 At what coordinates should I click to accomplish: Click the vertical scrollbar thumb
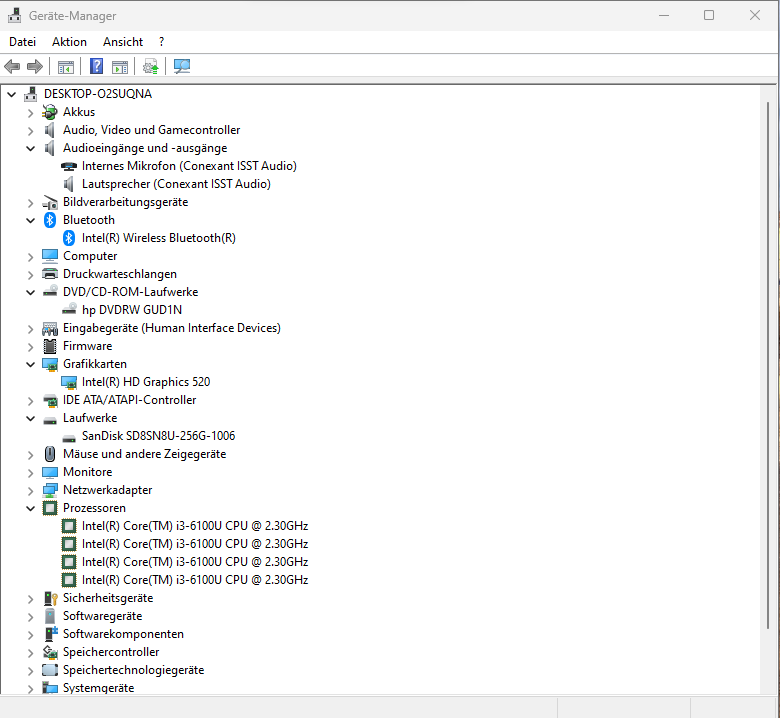768,366
